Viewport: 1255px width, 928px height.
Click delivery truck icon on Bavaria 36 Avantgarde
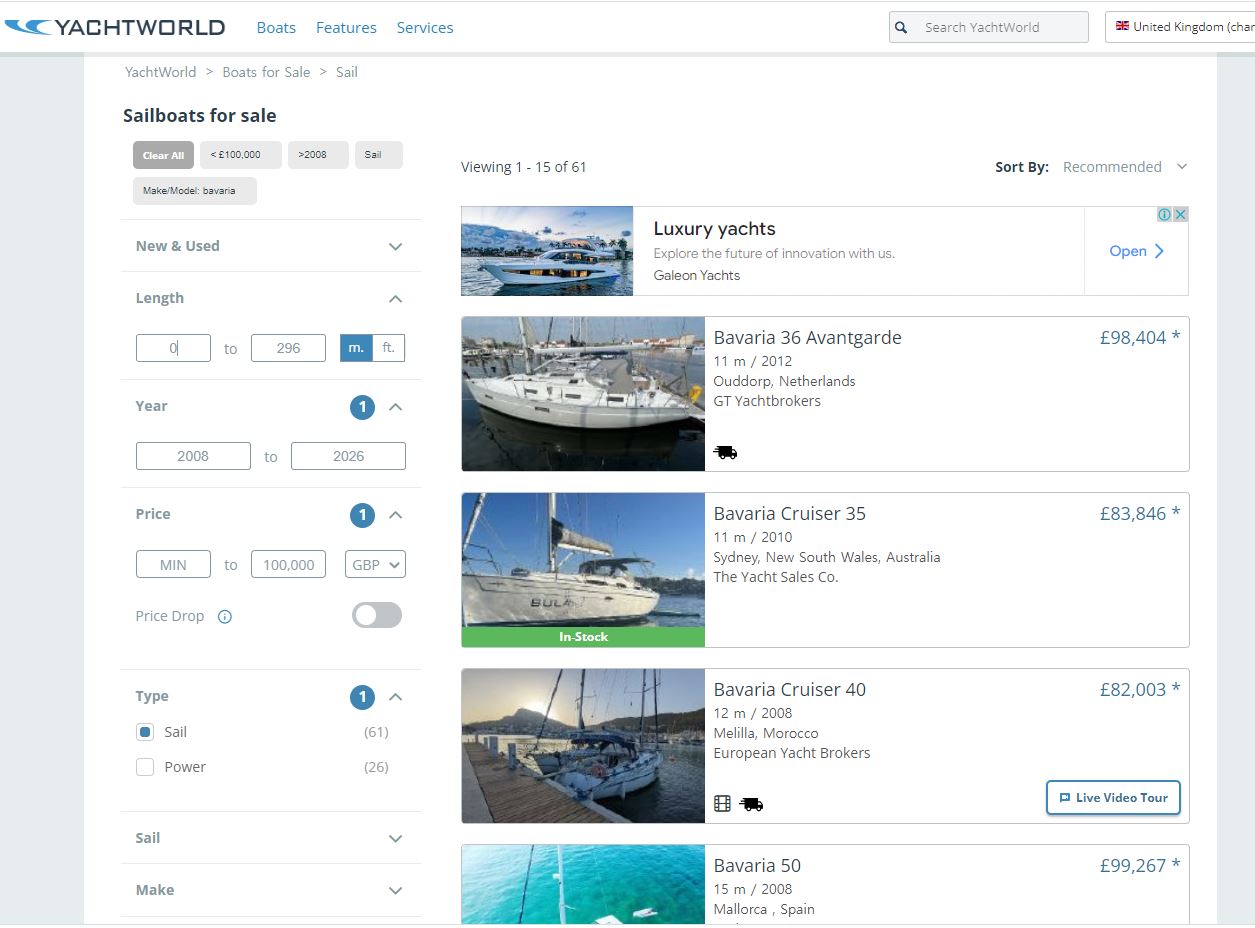point(725,452)
